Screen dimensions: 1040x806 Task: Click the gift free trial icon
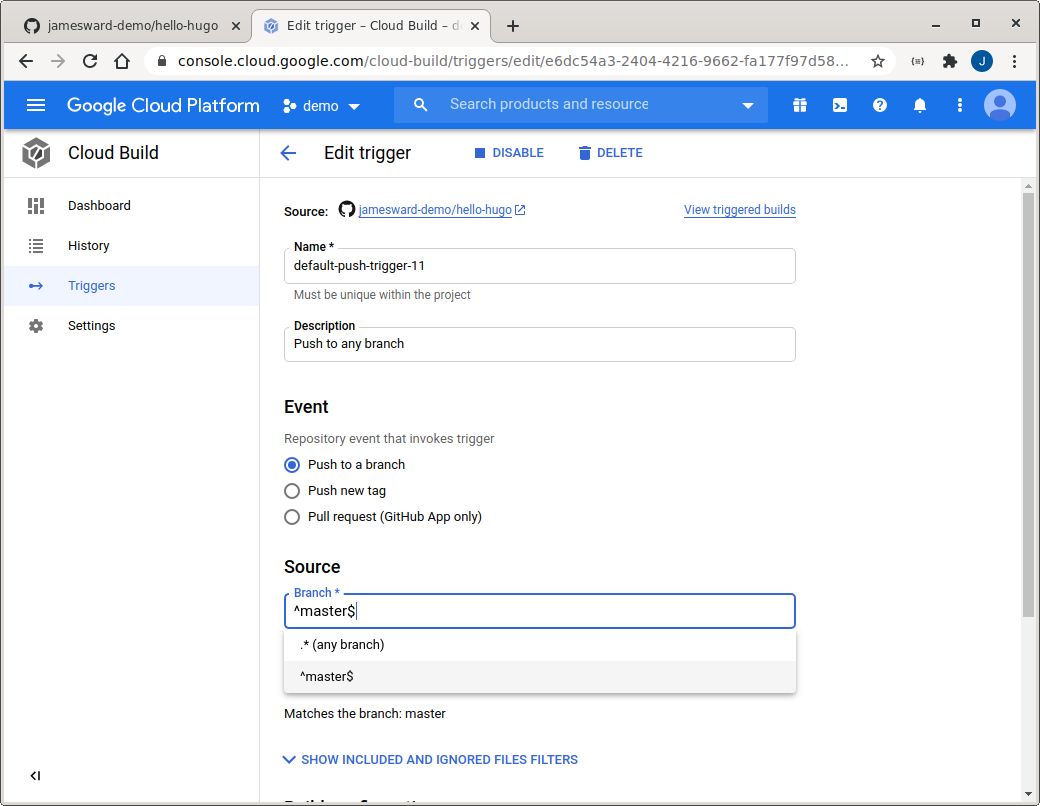click(x=799, y=105)
